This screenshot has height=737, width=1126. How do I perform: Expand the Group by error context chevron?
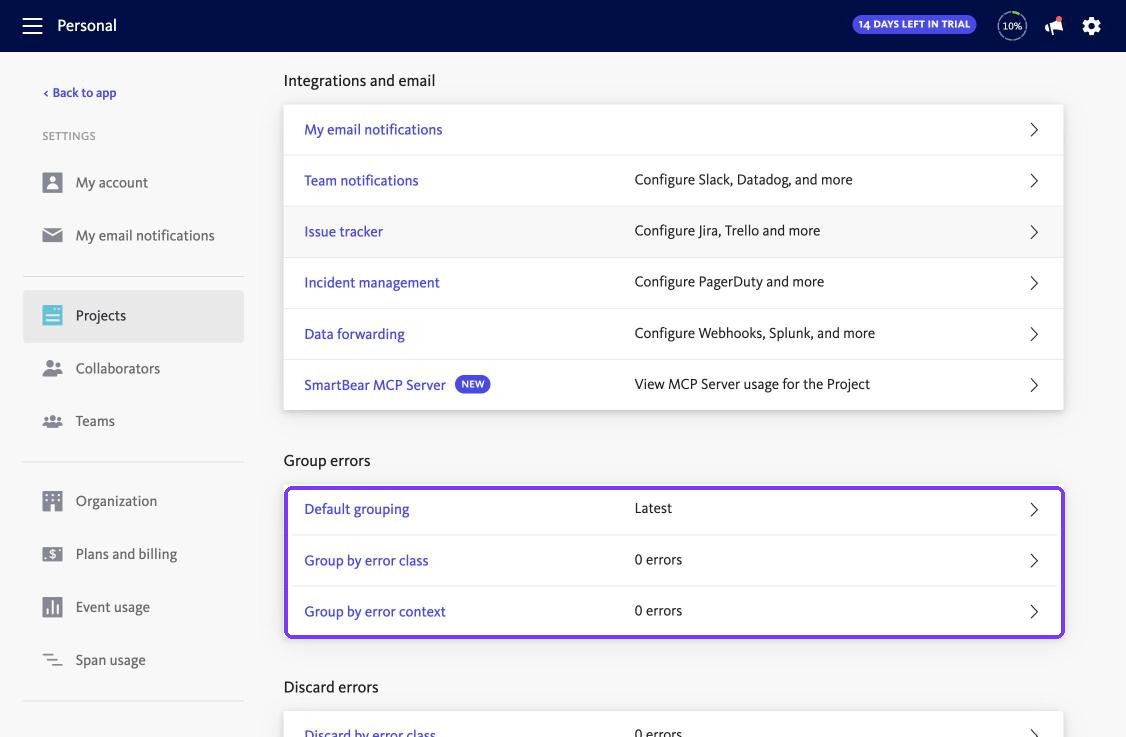pyautogui.click(x=1034, y=611)
